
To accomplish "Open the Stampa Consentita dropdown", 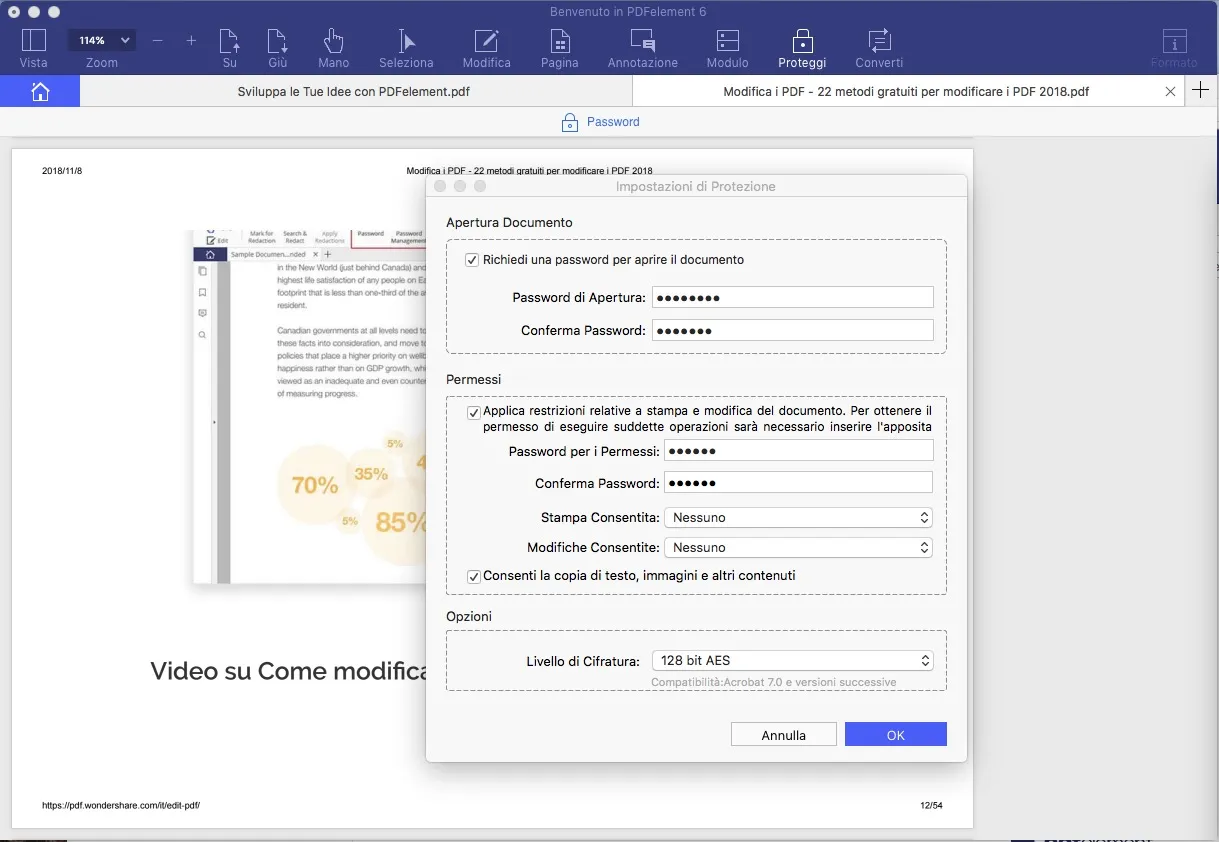I will [797, 517].
